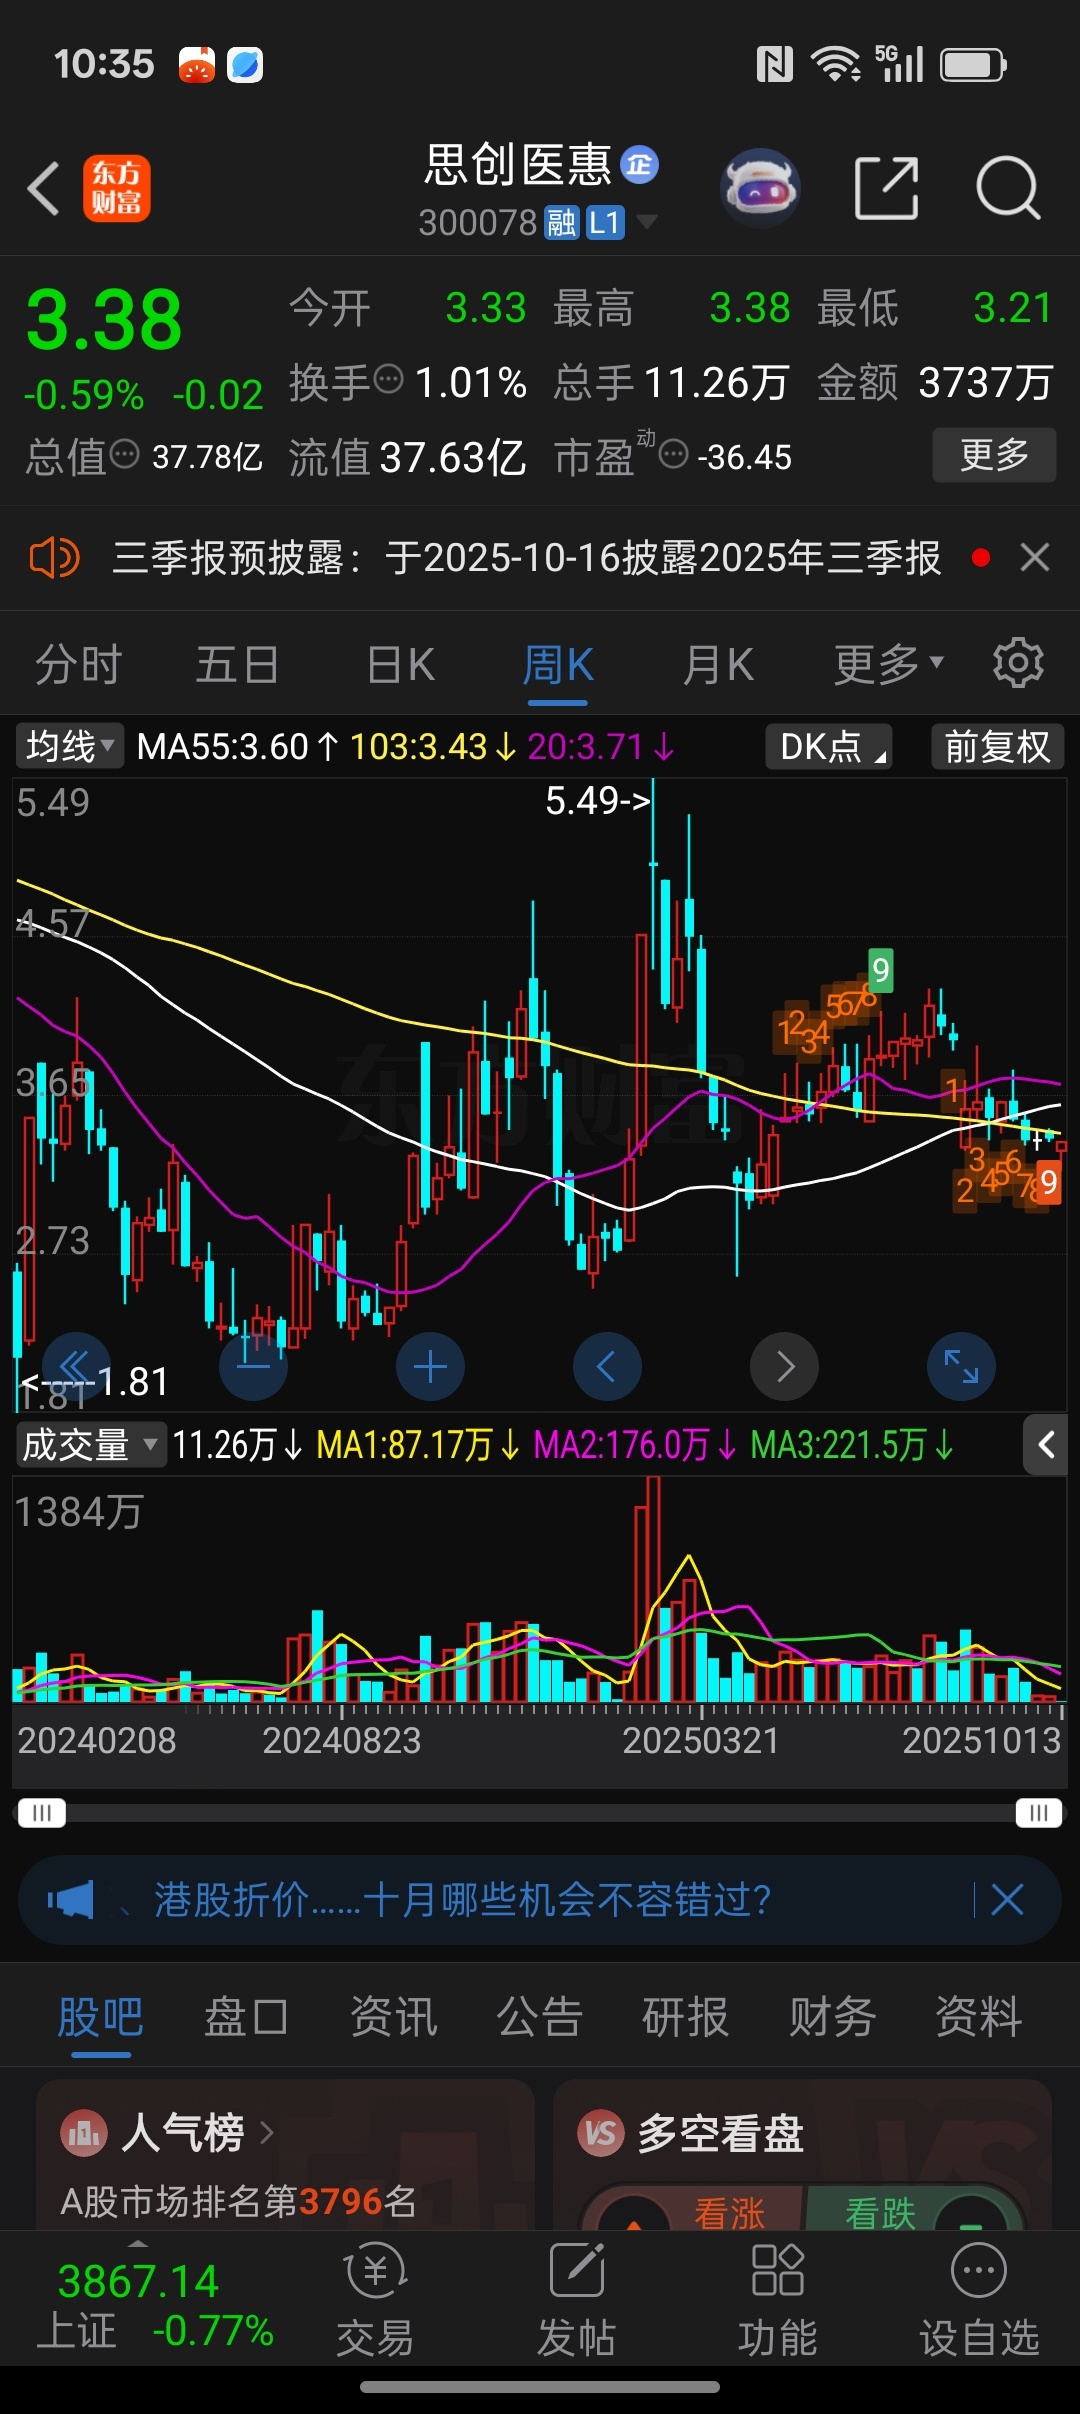Click the right range slider handle

point(1039,1813)
